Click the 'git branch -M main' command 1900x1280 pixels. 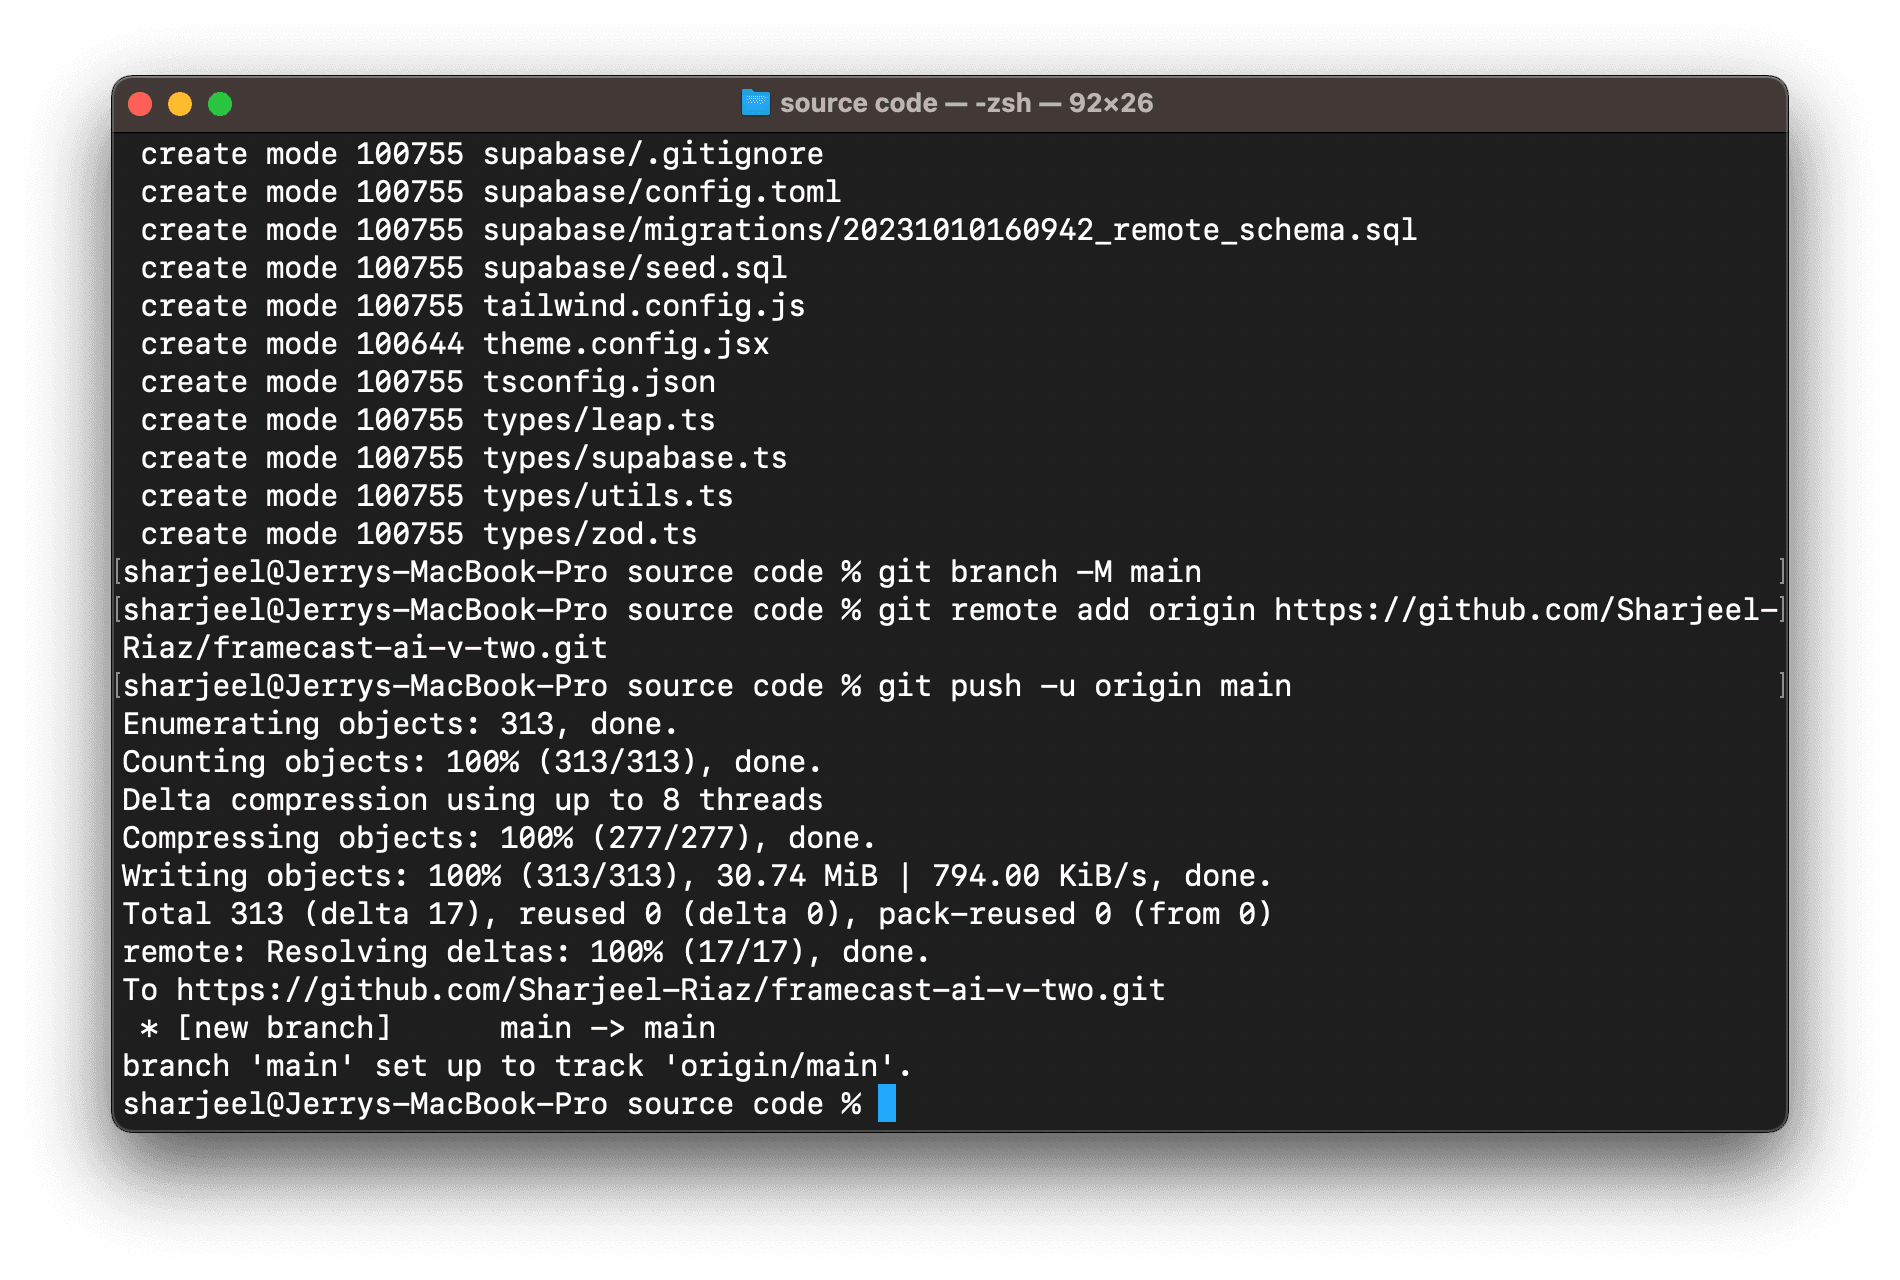[1040, 572]
